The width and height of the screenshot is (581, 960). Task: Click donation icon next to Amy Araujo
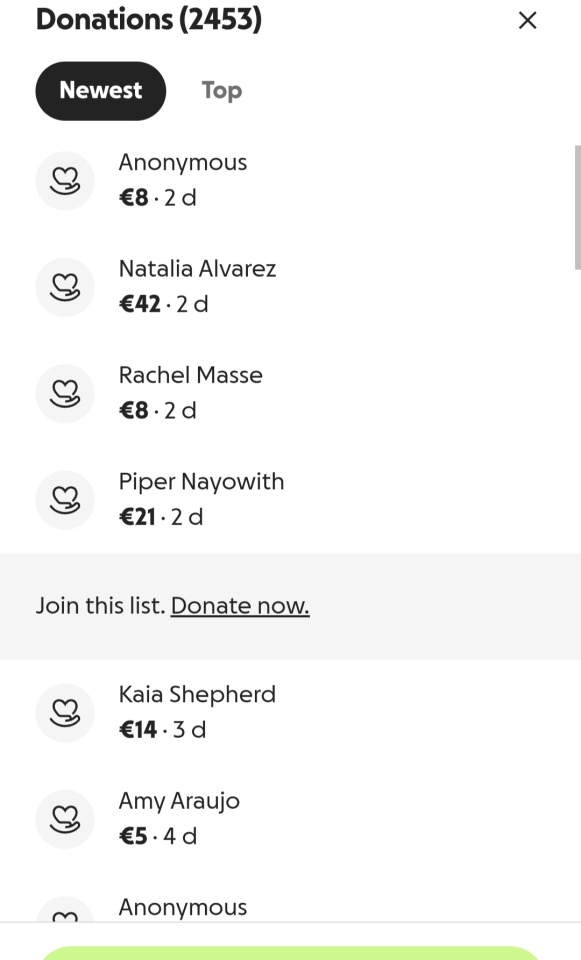pos(65,820)
